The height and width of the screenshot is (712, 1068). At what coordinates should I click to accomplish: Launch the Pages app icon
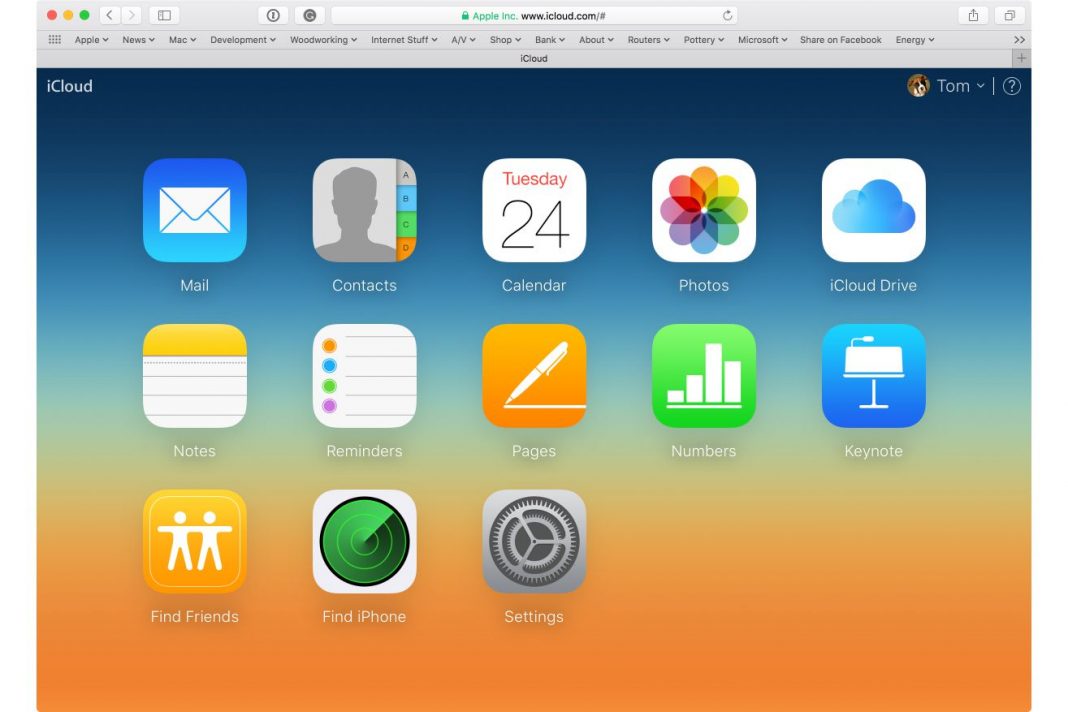534,376
